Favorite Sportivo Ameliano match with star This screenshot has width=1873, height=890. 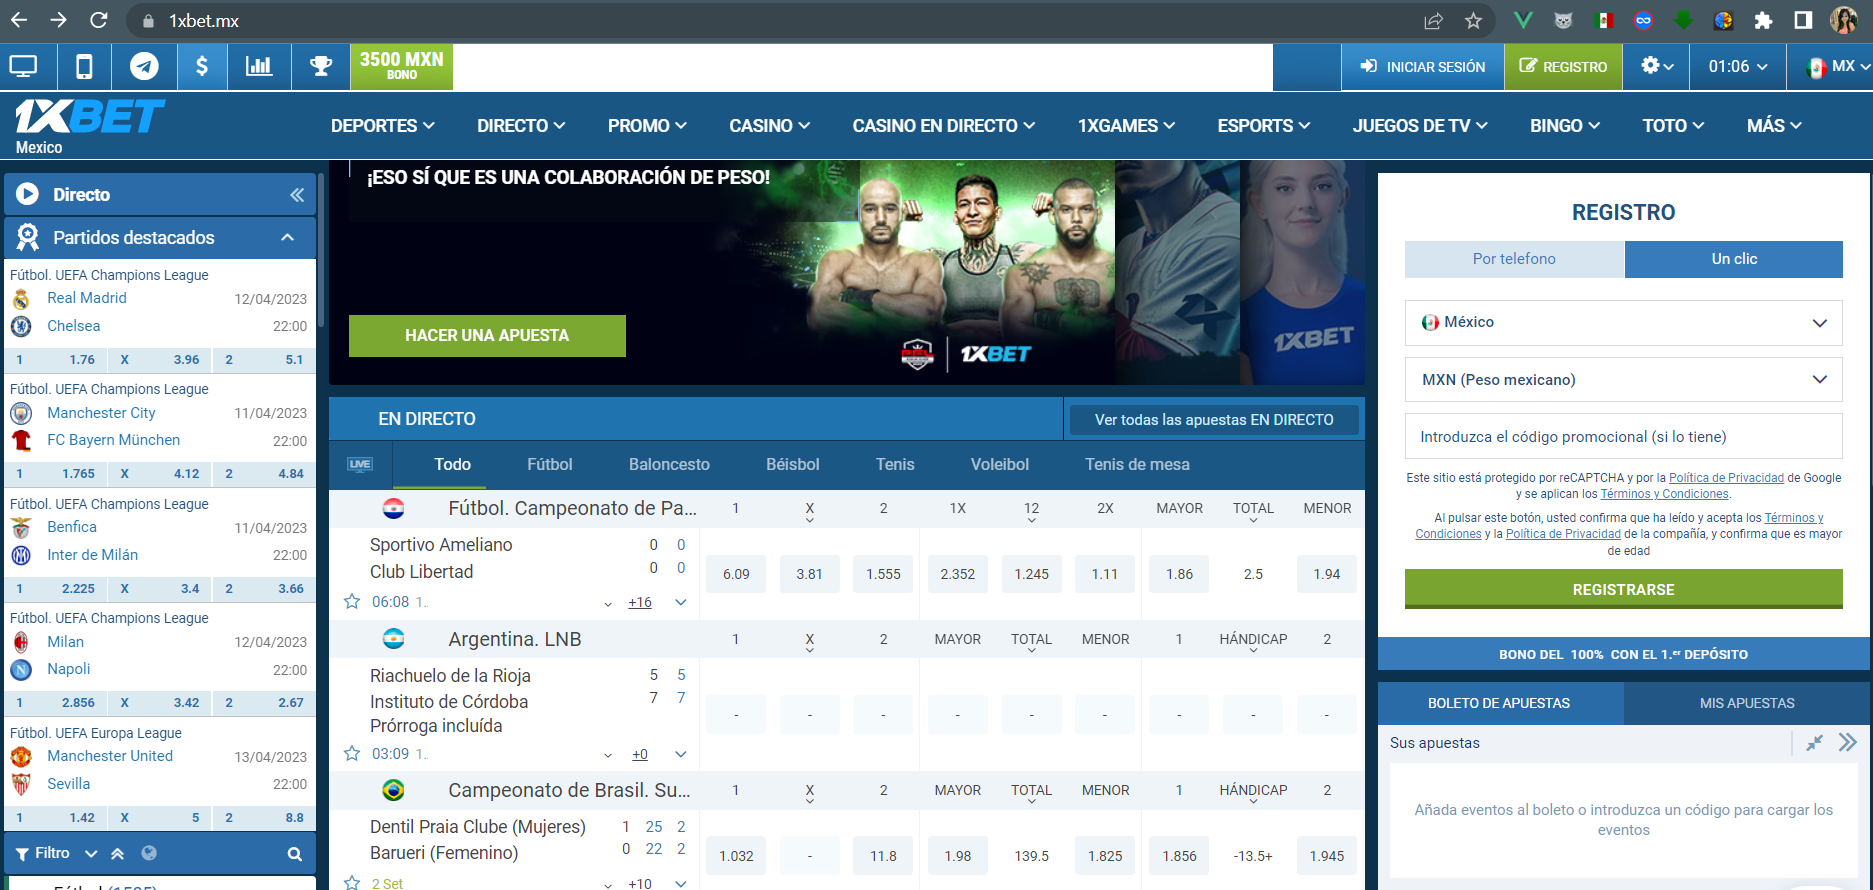click(352, 601)
